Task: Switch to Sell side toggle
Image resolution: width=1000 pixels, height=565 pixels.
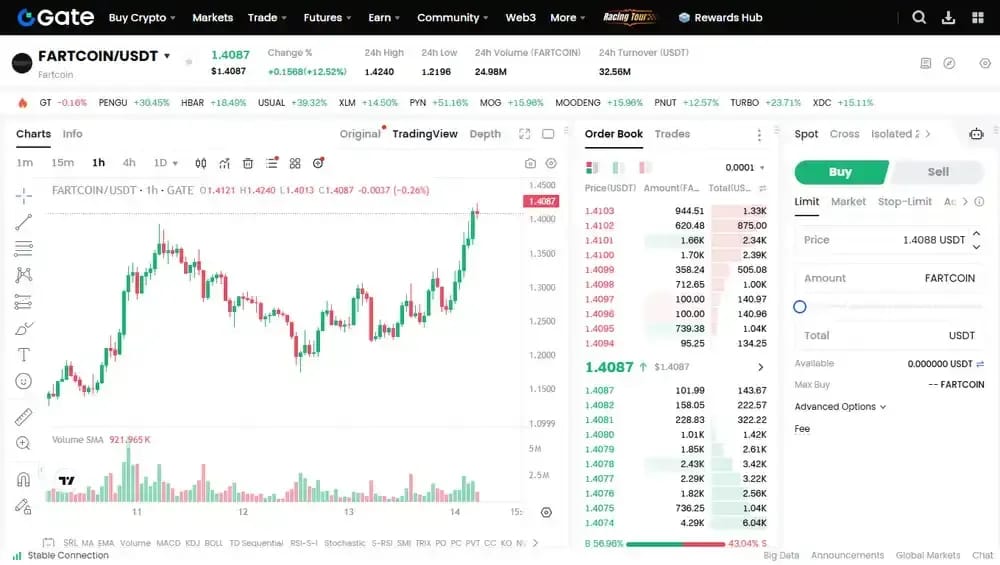Action: coord(938,172)
